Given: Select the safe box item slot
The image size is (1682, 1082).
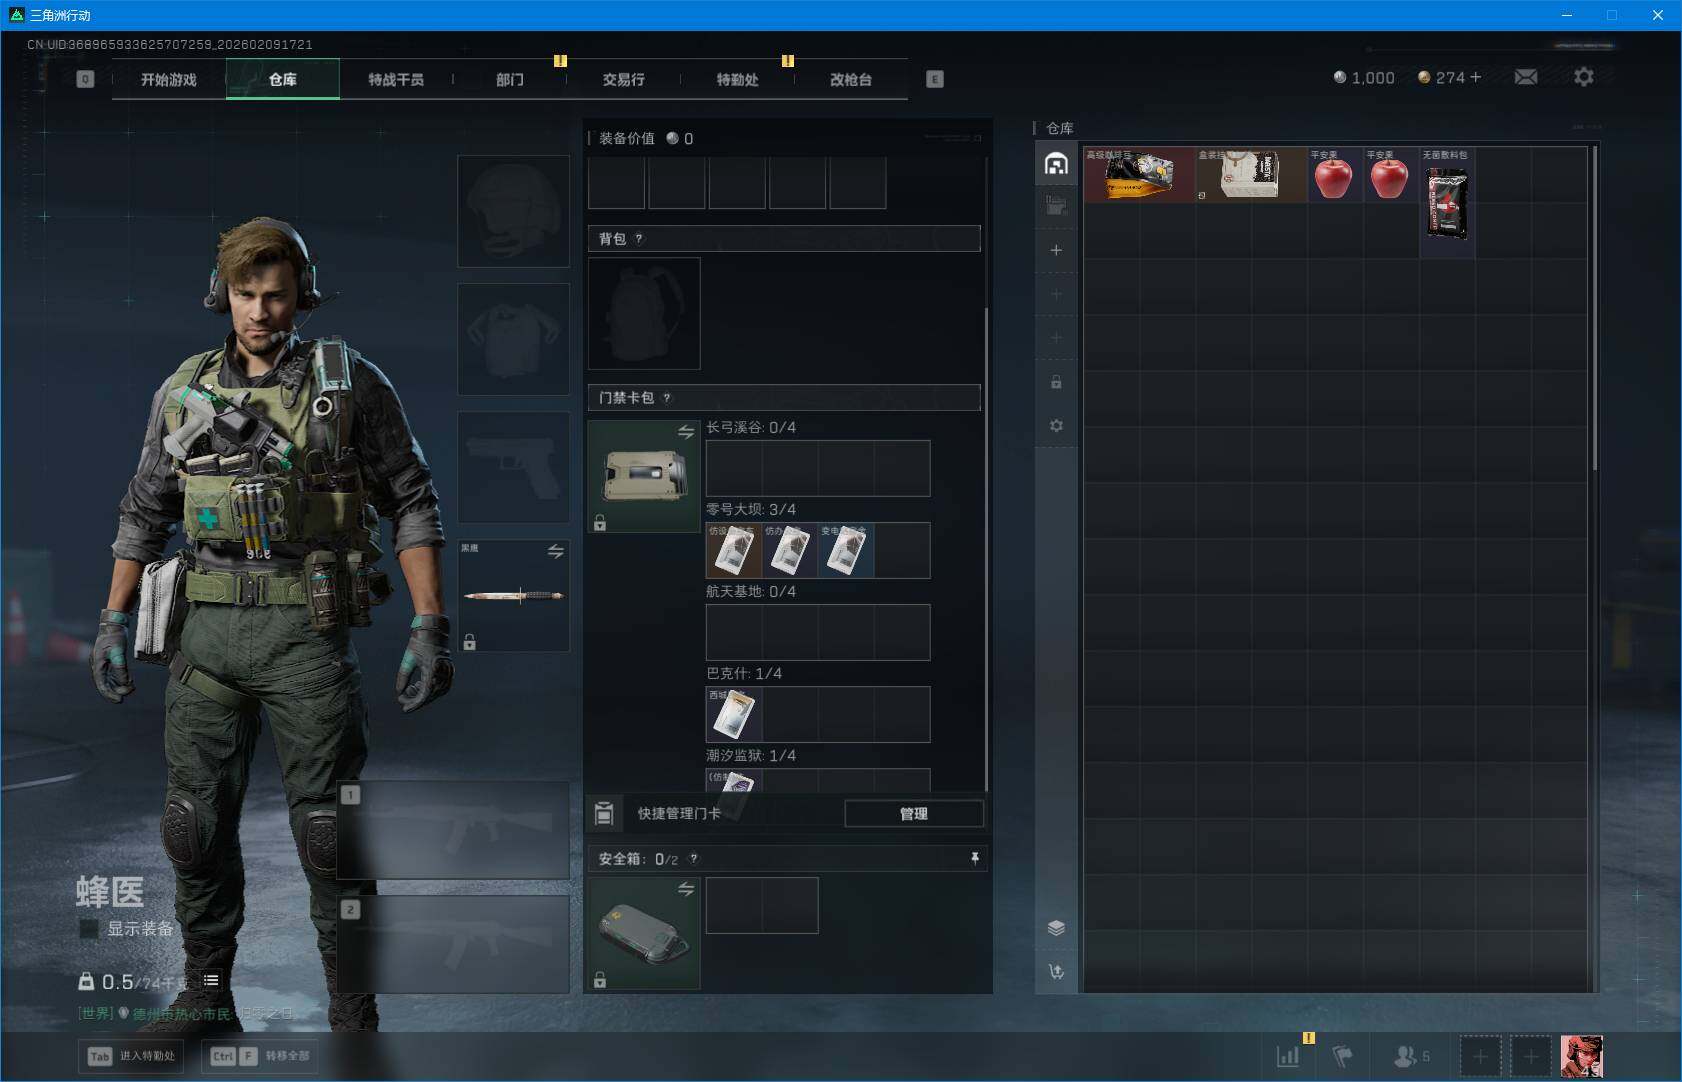Looking at the screenshot, I should coord(644,933).
